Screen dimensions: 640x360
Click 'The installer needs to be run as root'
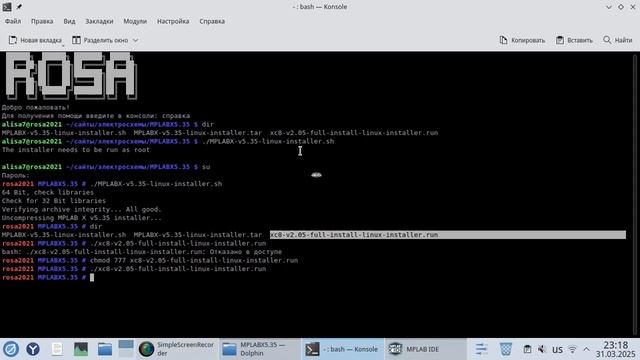[76, 150]
